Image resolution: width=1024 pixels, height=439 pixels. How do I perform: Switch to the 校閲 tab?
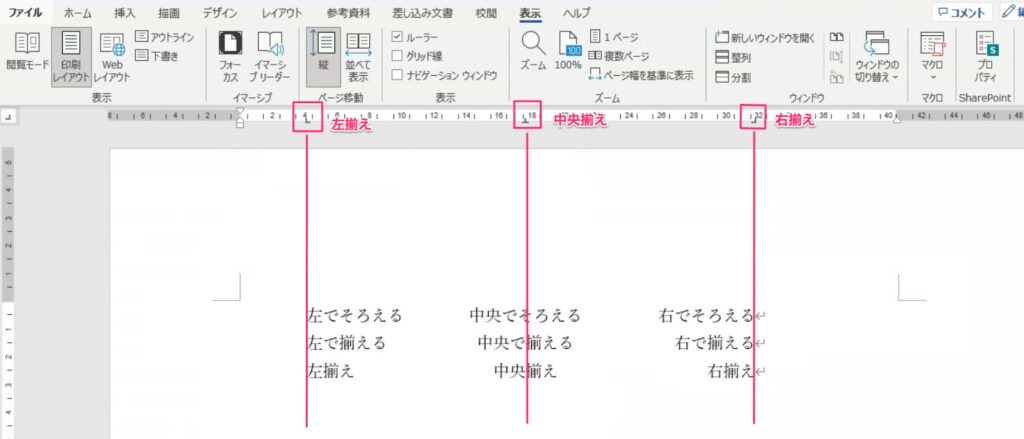coord(486,13)
